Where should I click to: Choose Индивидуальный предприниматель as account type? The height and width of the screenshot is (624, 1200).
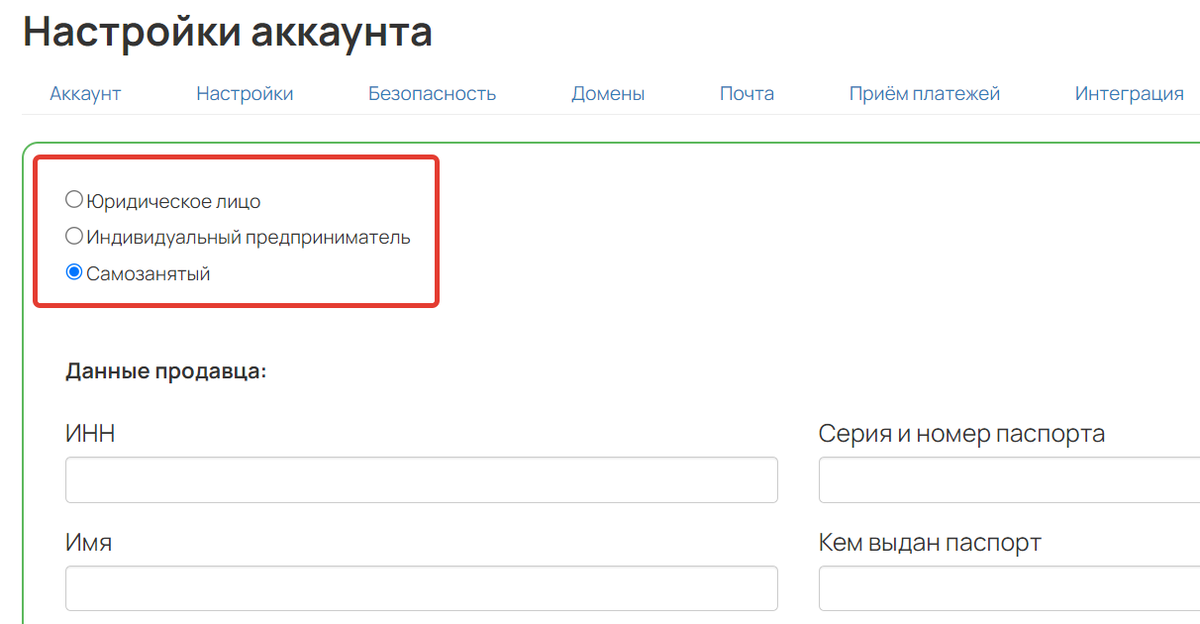click(x=74, y=235)
